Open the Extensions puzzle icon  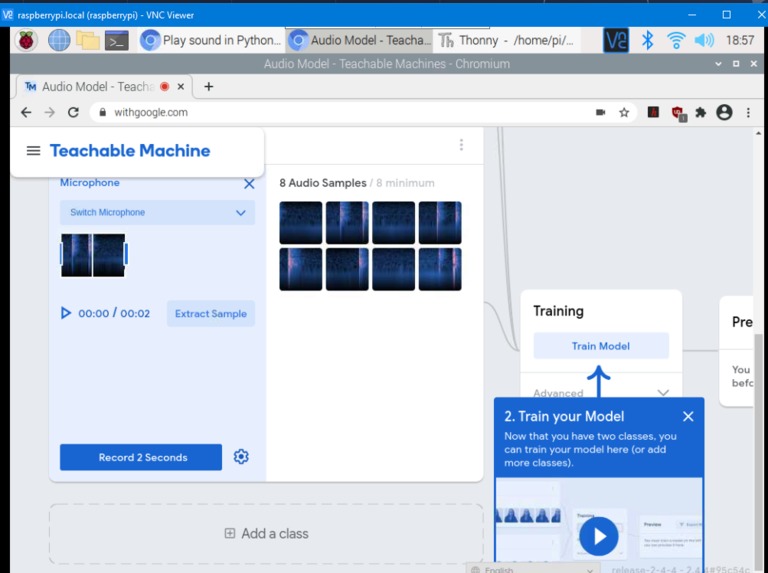pos(701,113)
